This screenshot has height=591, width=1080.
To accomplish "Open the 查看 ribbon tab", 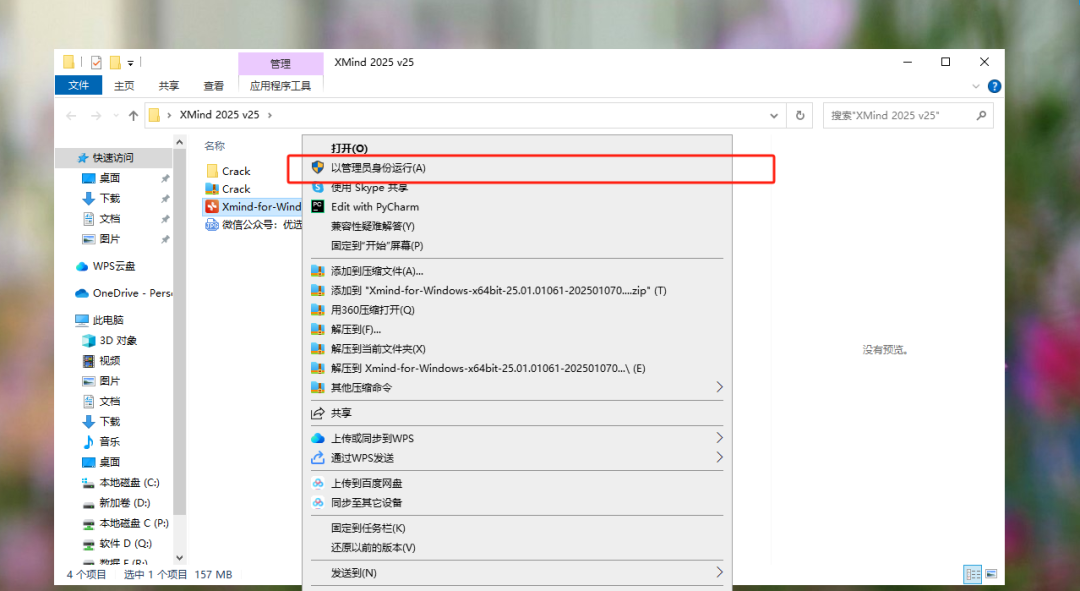I will (x=214, y=85).
